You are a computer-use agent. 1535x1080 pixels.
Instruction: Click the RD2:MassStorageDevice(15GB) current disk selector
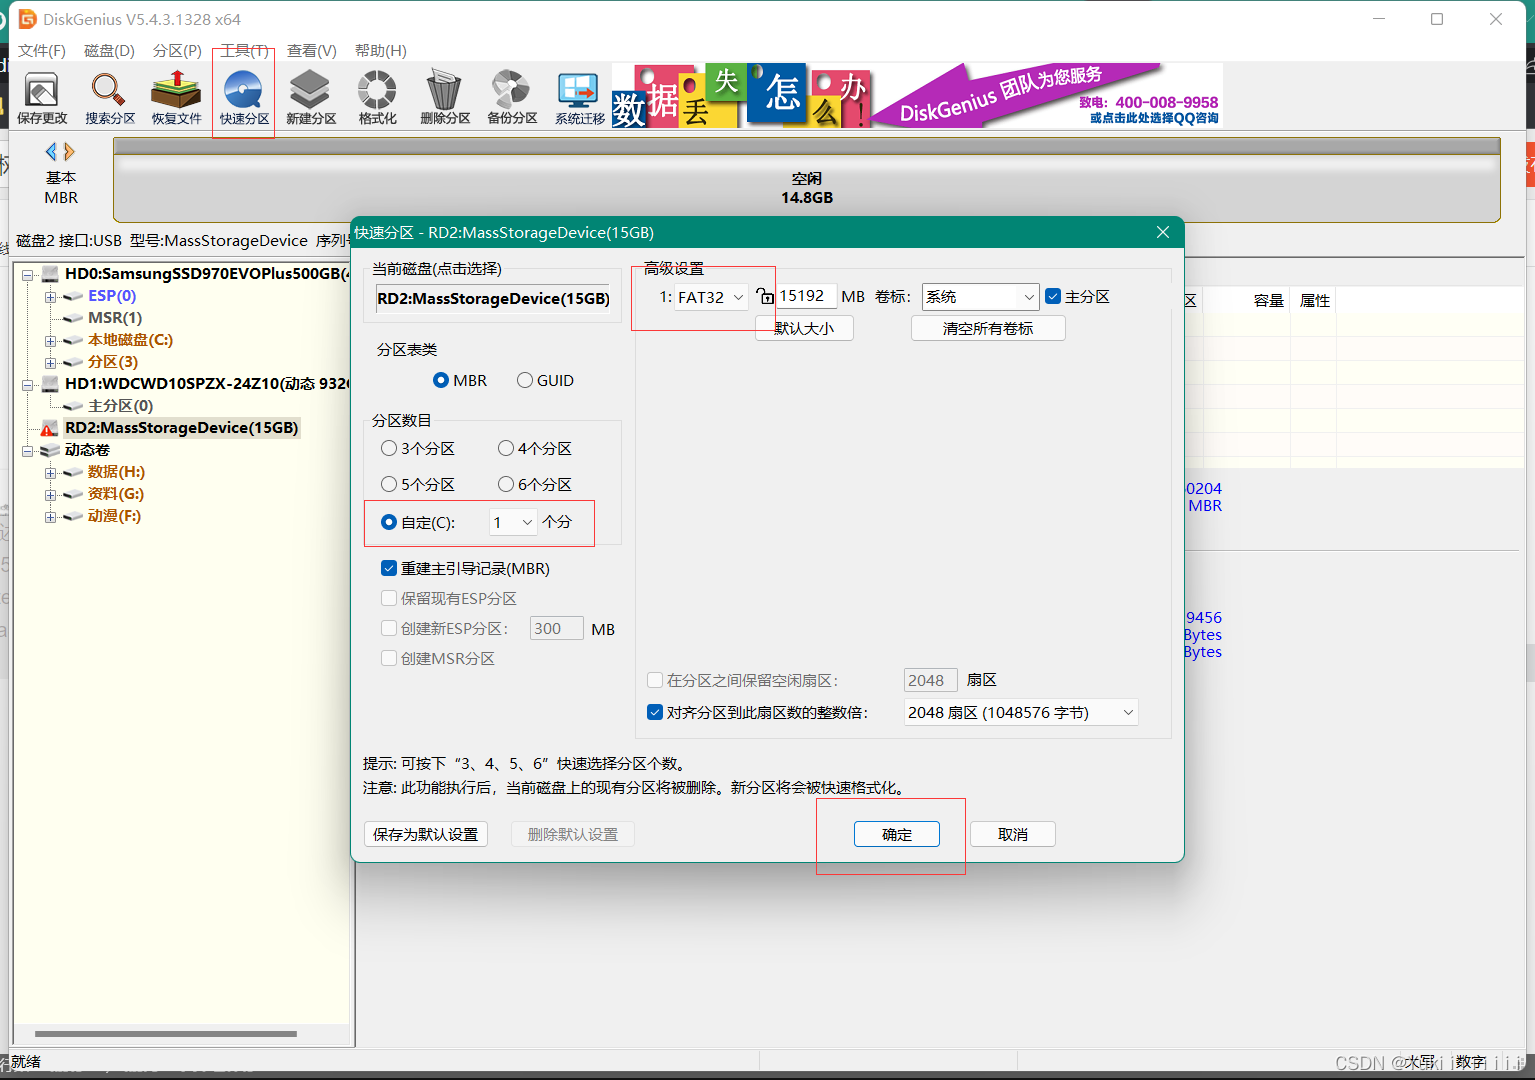pyautogui.click(x=493, y=299)
